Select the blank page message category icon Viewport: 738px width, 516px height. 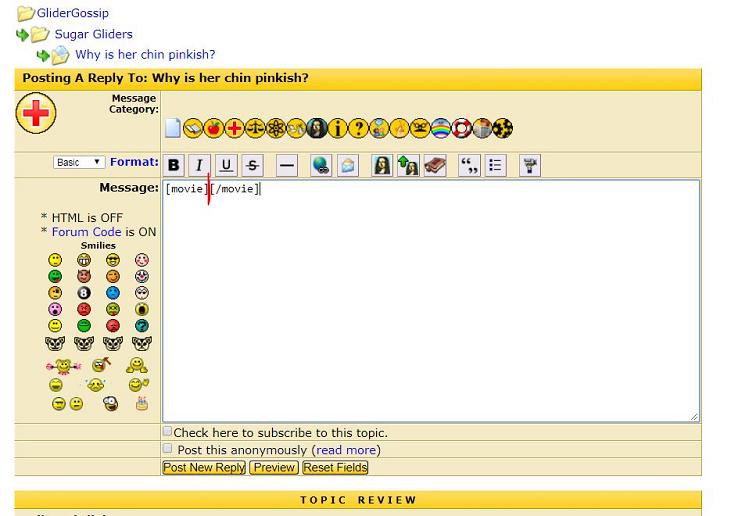click(173, 128)
